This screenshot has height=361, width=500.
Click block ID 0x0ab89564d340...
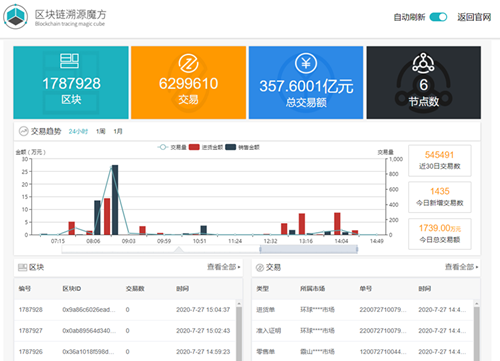(89, 331)
